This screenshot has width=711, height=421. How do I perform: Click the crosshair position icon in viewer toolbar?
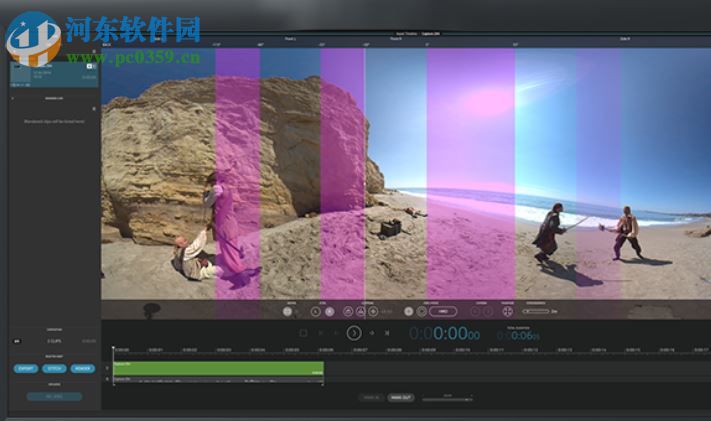(507, 311)
